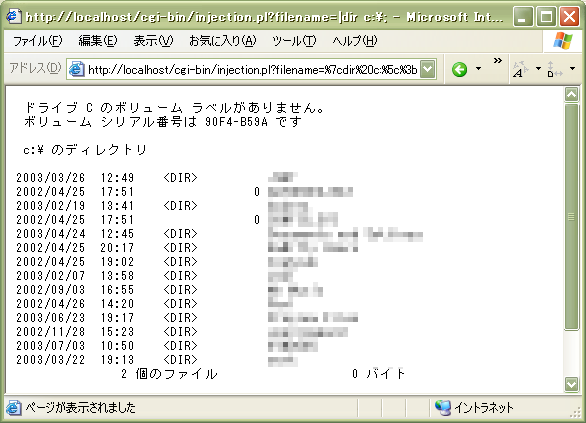Click the 2003/02/07 13:58 entry

(x=155, y=276)
